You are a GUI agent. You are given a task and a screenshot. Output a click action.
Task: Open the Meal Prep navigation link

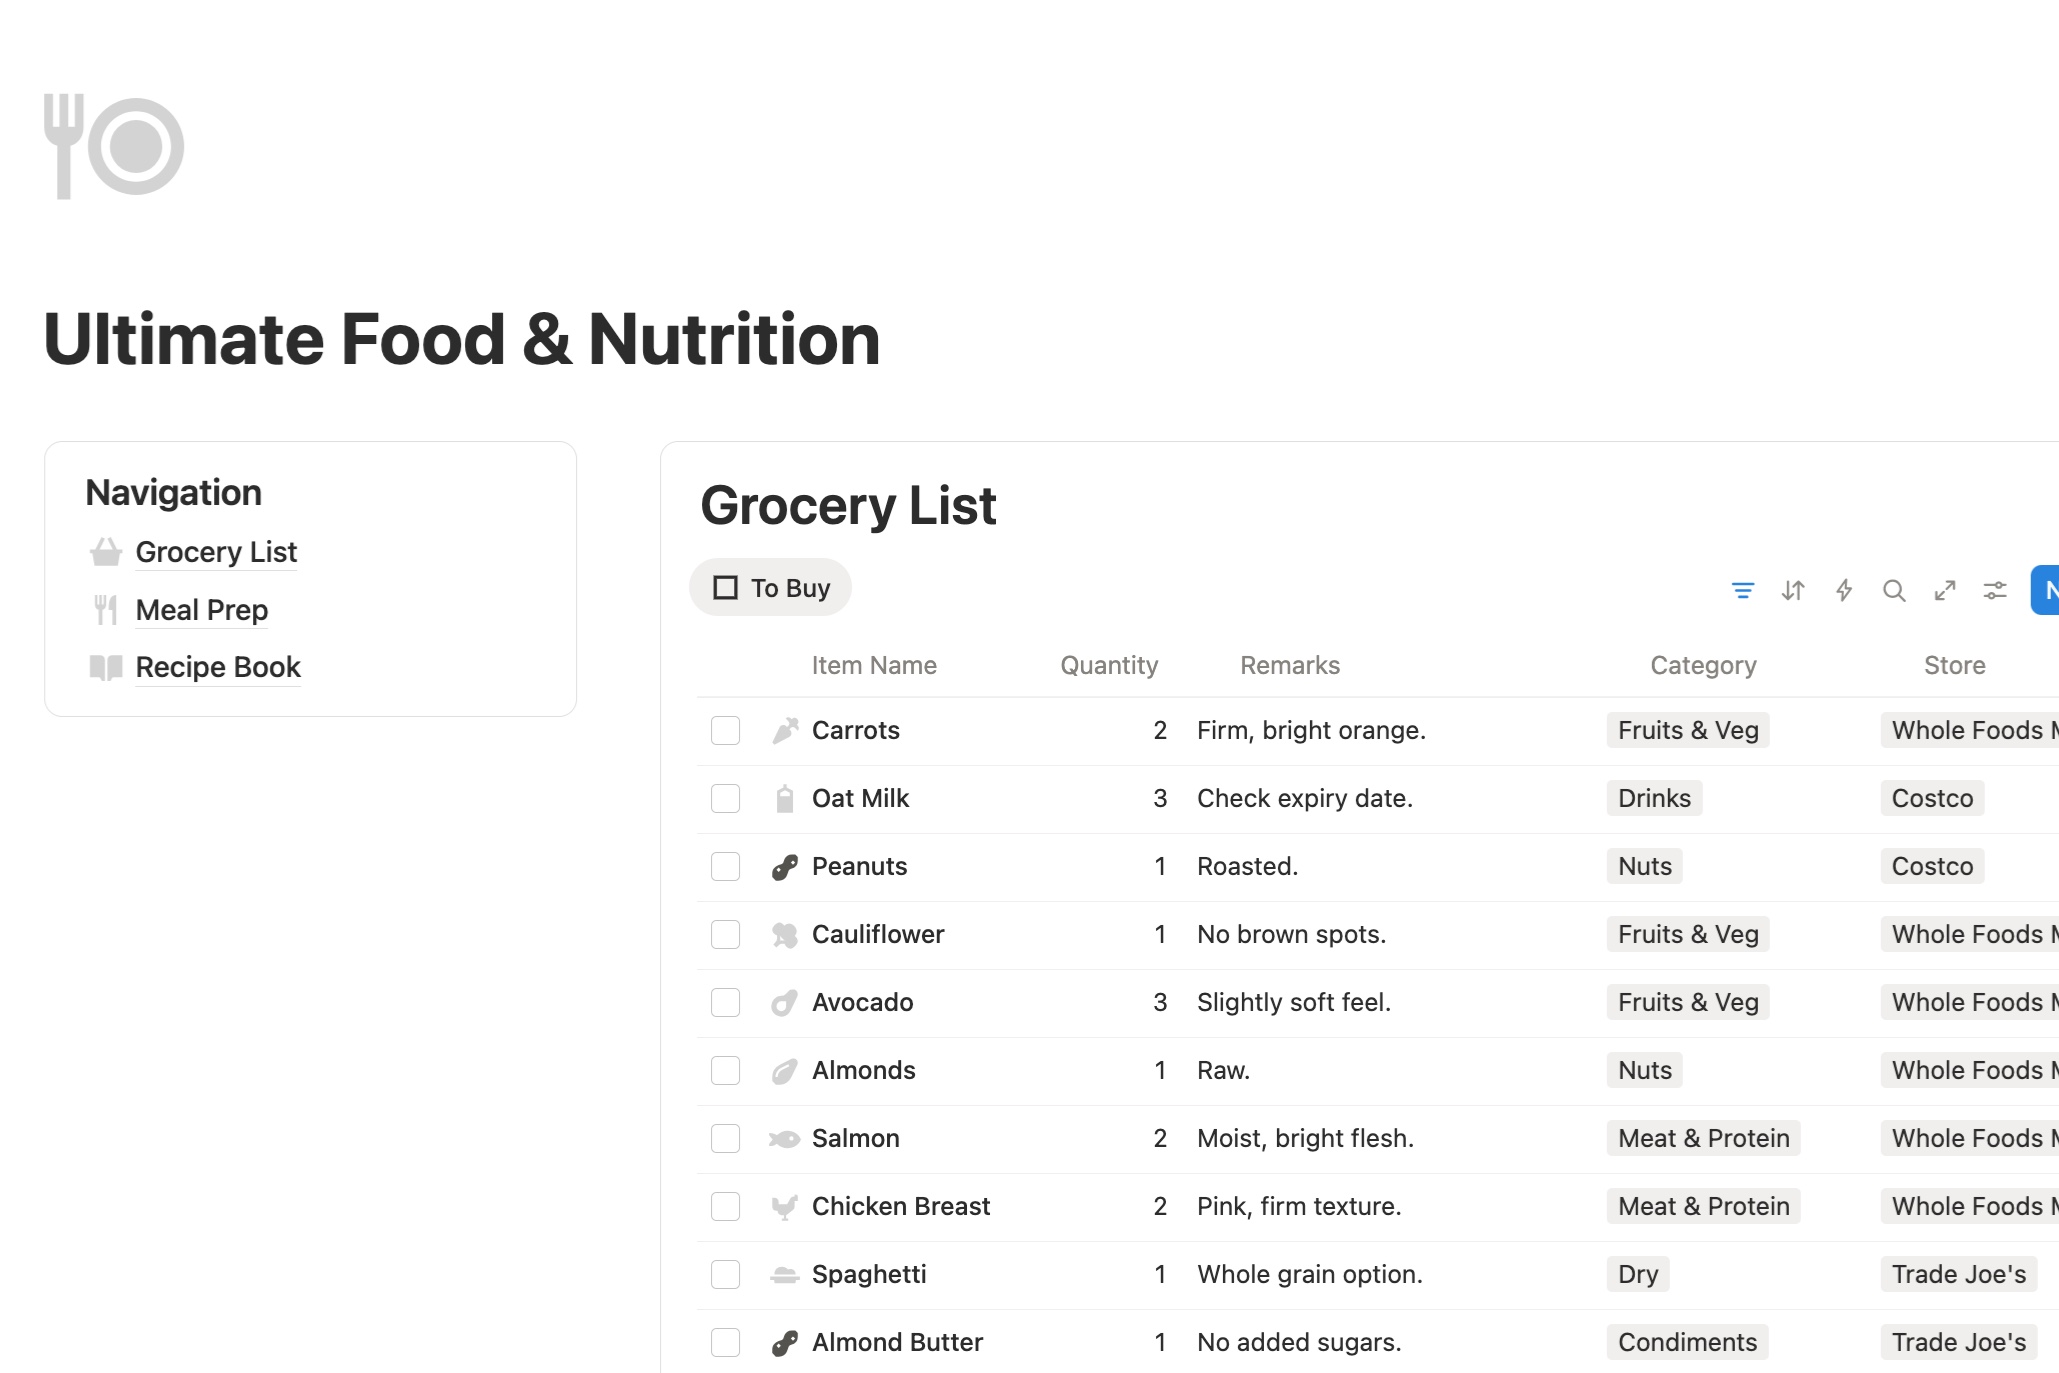(x=201, y=610)
